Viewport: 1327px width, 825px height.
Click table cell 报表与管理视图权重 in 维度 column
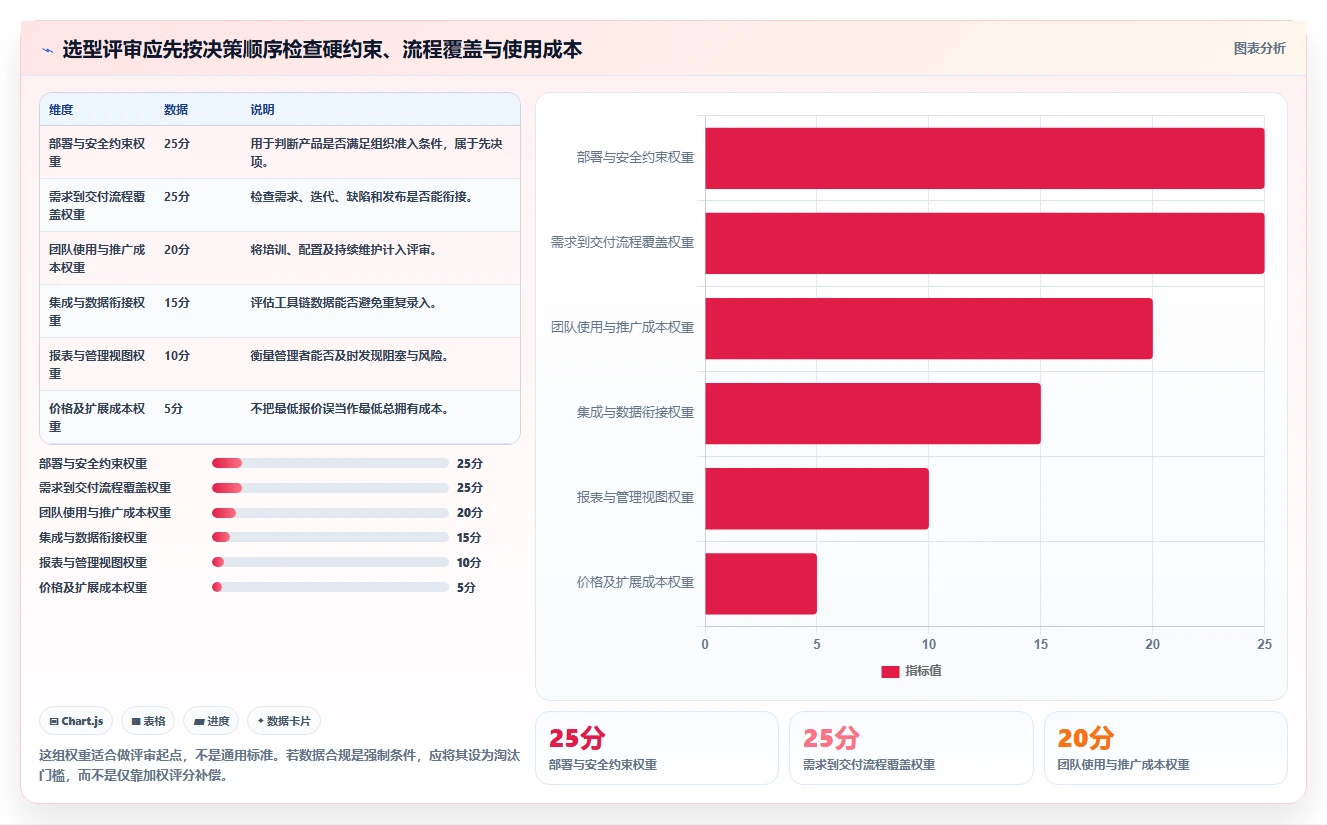pyautogui.click(x=98, y=364)
